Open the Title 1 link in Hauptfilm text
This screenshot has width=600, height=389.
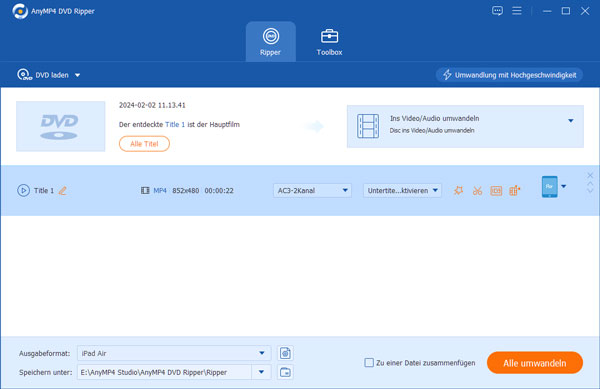(x=175, y=124)
